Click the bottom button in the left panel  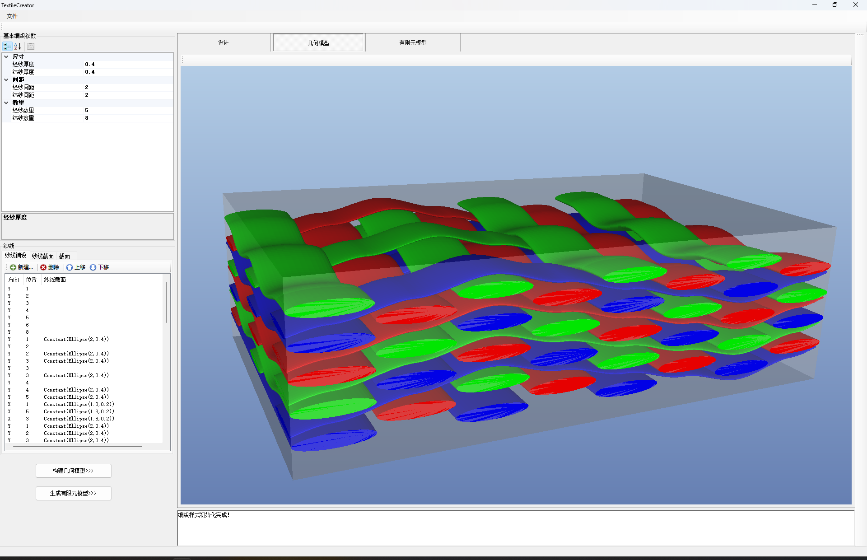(73, 493)
